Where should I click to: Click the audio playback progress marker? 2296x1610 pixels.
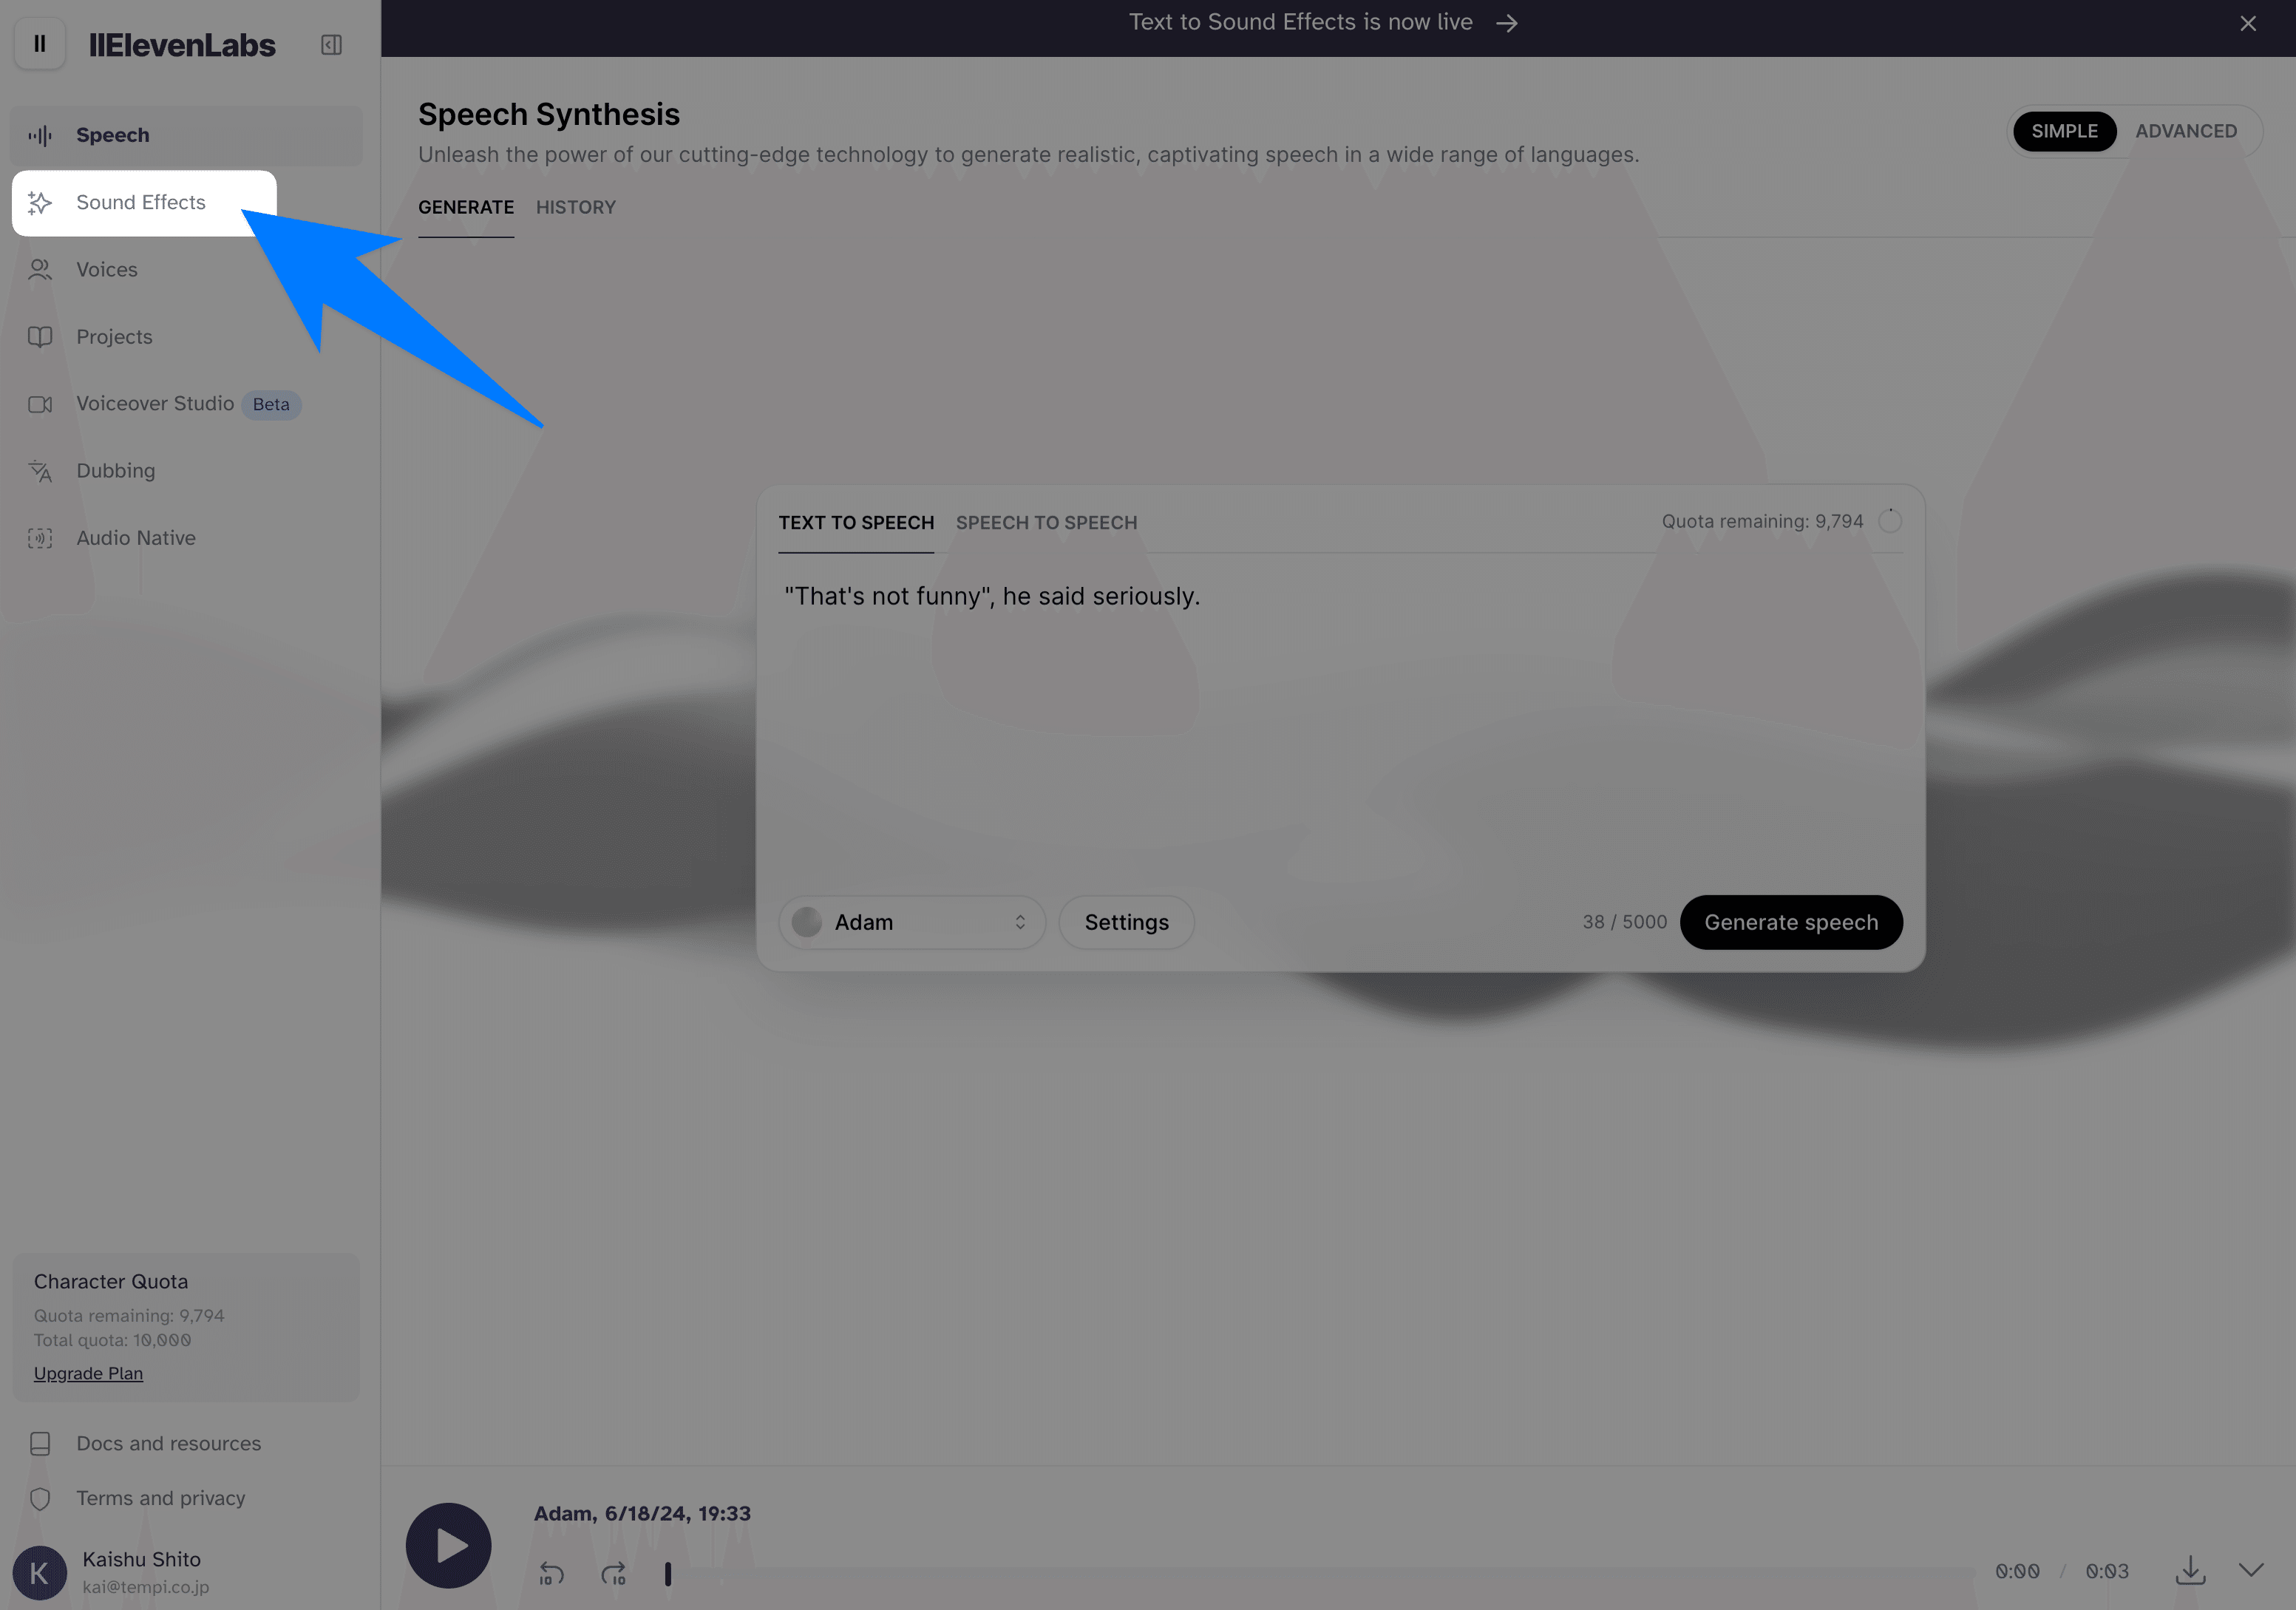click(x=668, y=1574)
